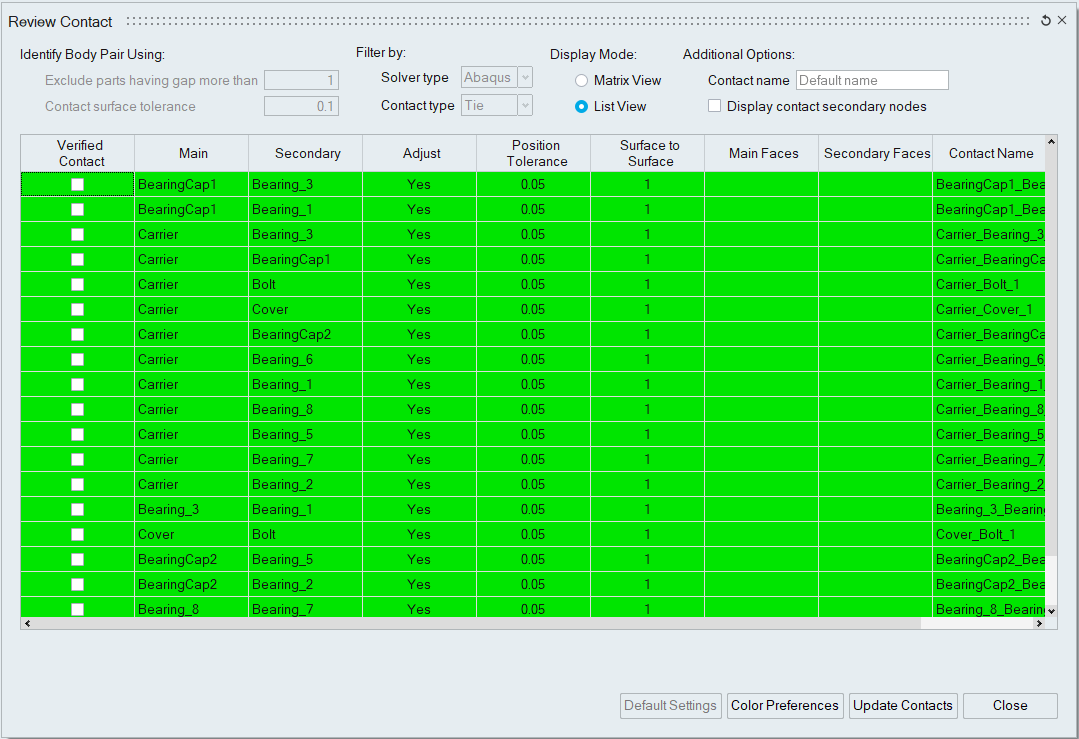Screen dimensions: 1079x739
Task: Check Verified Contact for Cover Bolt row
Action: click(77, 535)
